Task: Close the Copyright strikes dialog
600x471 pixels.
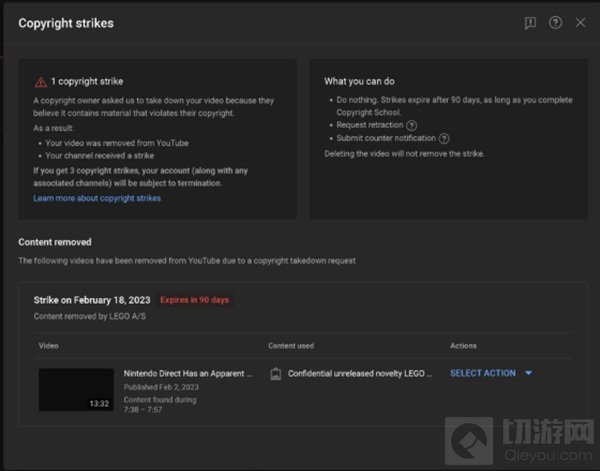Action: point(581,23)
